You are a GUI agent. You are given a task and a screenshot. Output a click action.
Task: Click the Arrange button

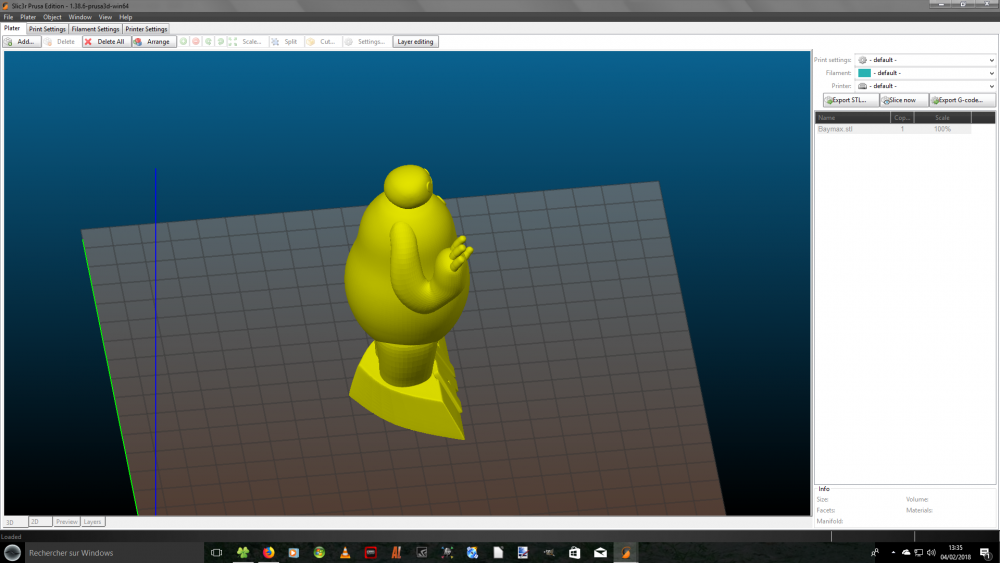(x=154, y=41)
